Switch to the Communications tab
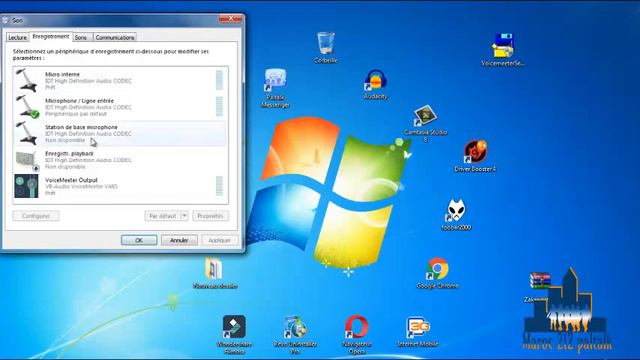Viewport: 640px width, 360px height. point(115,38)
